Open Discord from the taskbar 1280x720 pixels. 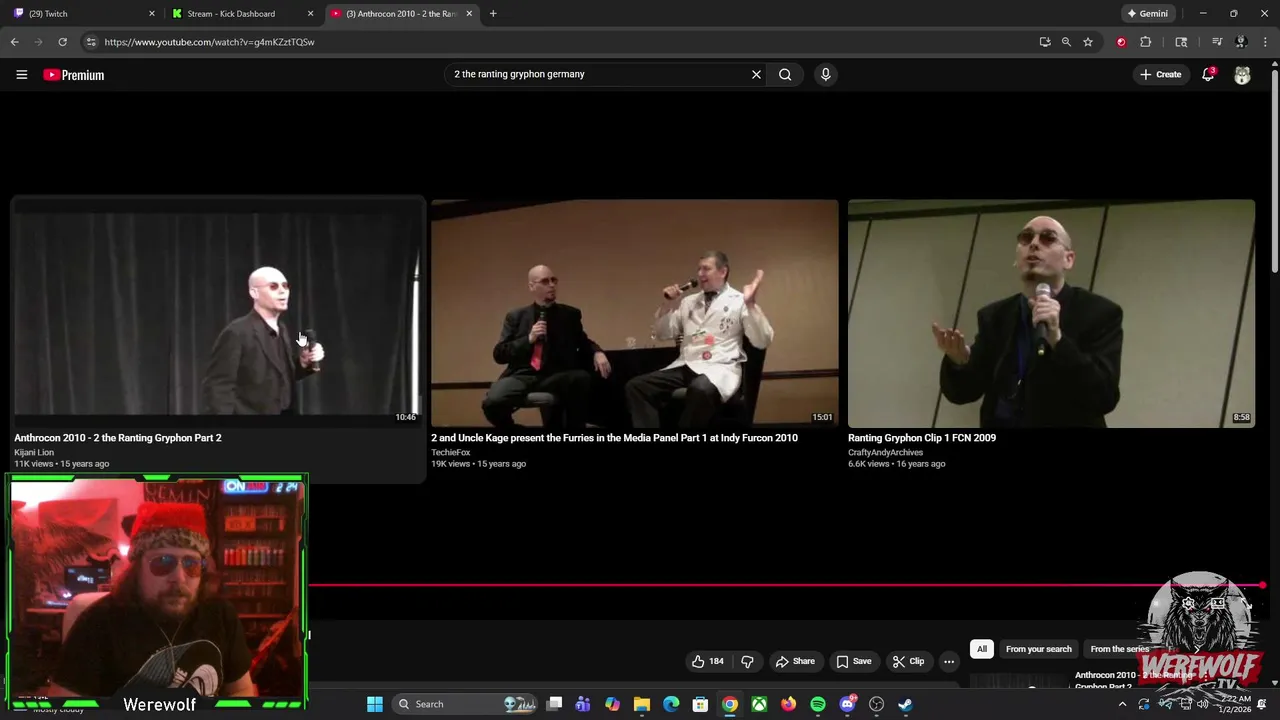click(848, 704)
